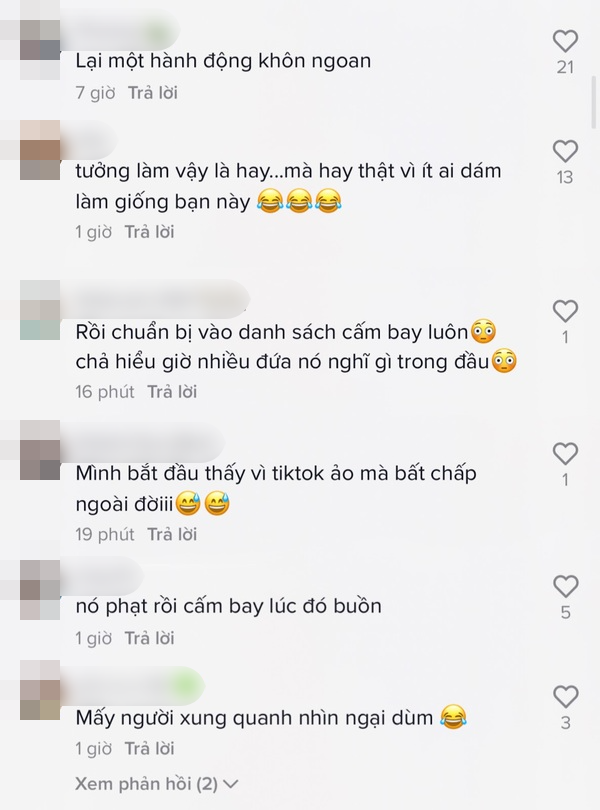
Task: Heart the 'nó phạt rồi cấm bay' comment
Action: pyautogui.click(x=565, y=586)
